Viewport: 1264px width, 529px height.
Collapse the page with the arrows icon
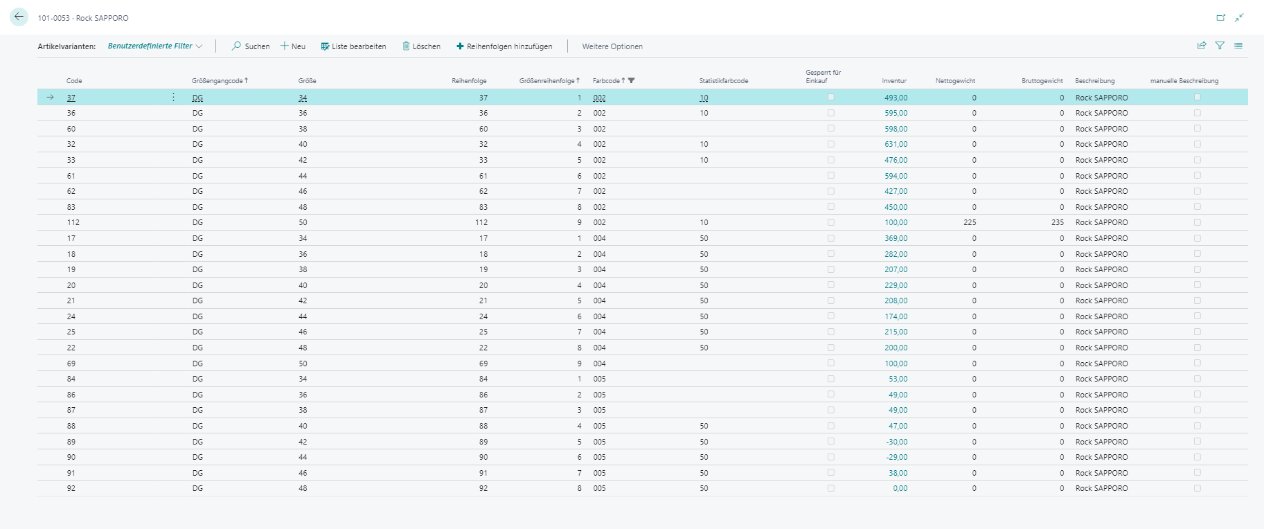tap(1240, 18)
